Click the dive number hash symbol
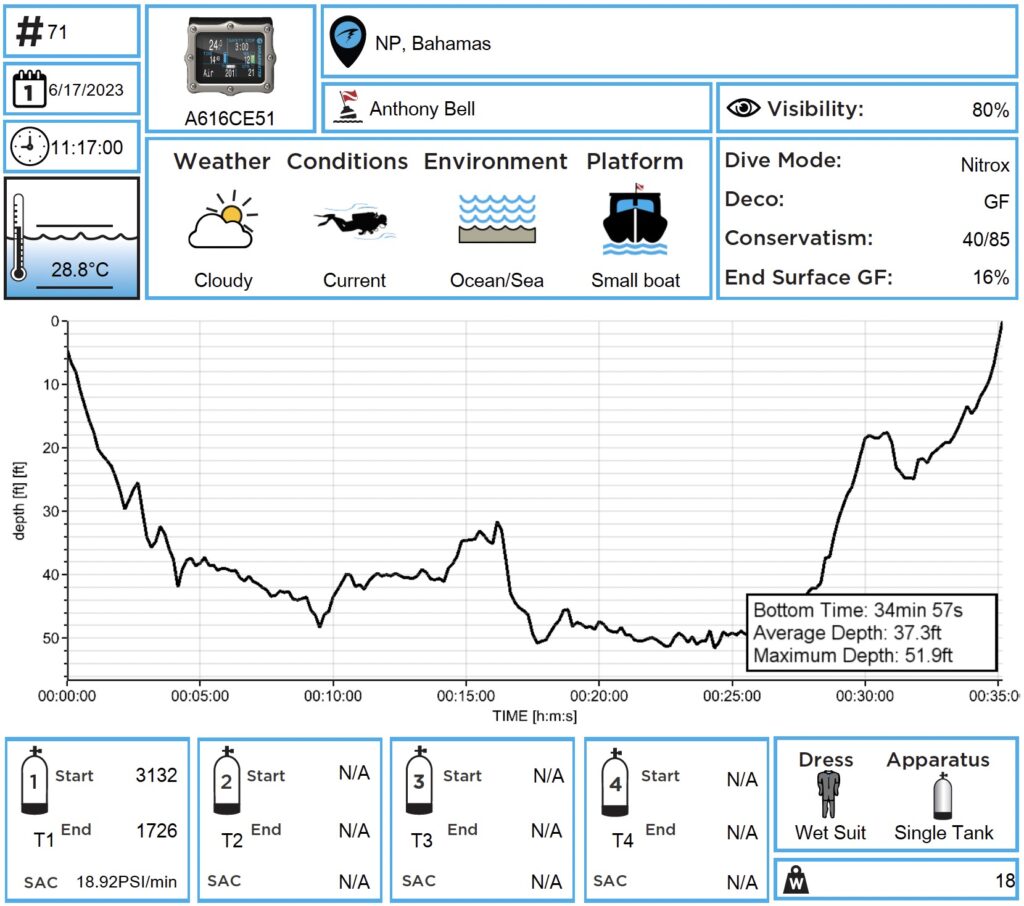 point(30,32)
